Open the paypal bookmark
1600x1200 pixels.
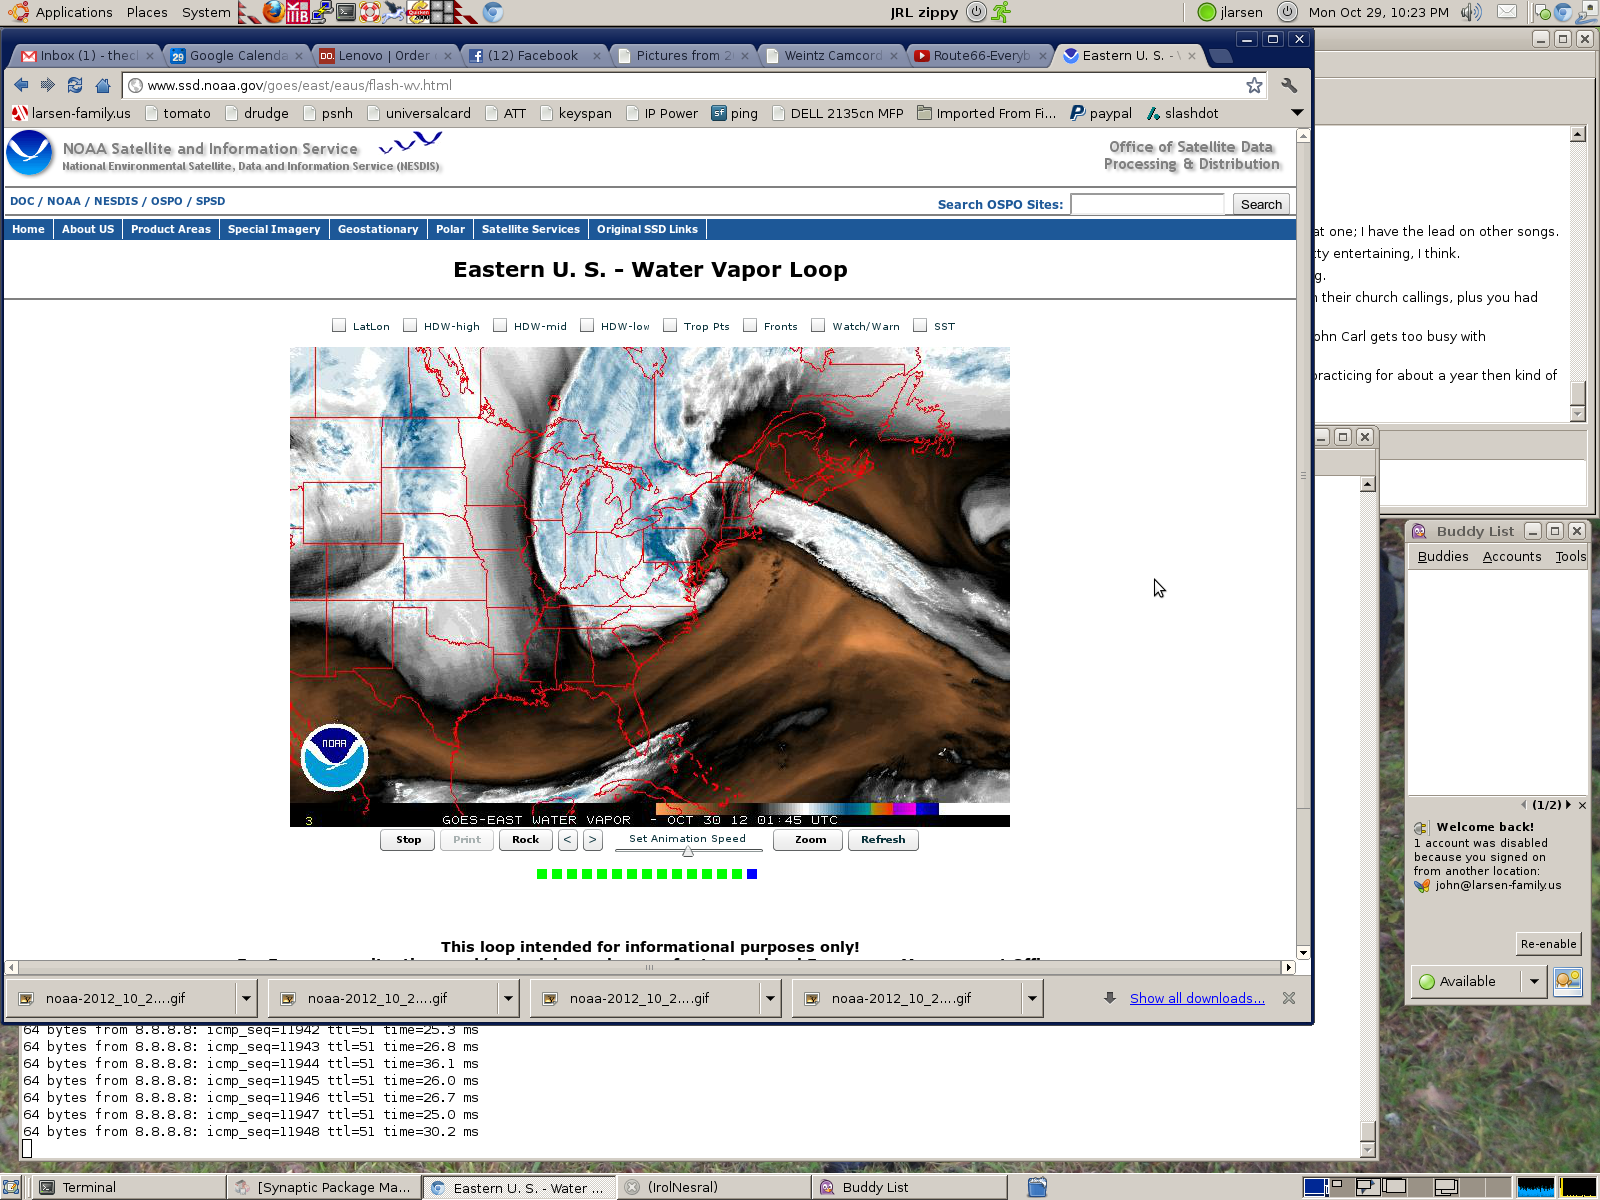(1101, 113)
